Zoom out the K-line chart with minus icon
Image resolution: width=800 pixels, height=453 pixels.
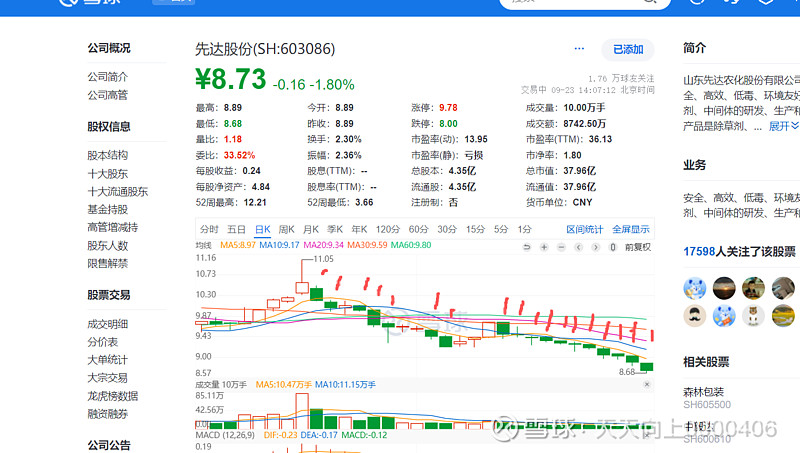click(561, 247)
